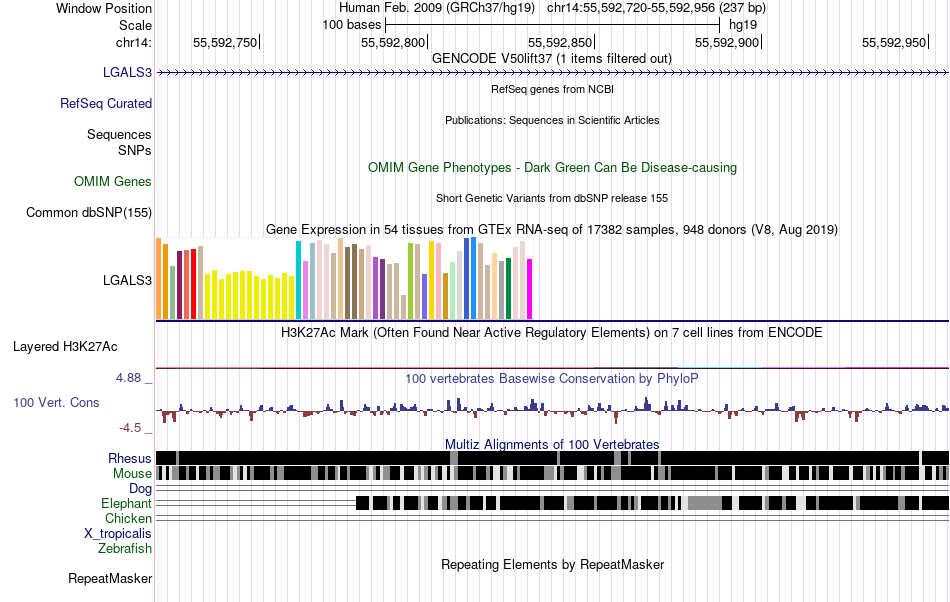
Task: Click Publications: Sequences in Scientific Articles title
Action: (552, 120)
